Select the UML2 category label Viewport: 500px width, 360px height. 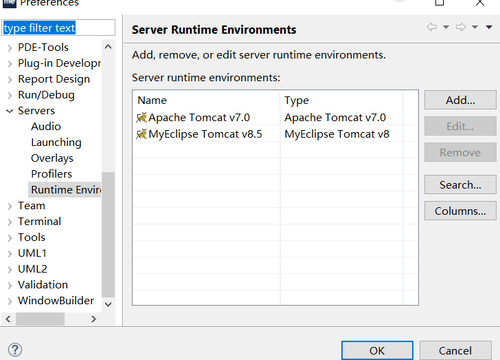pyautogui.click(x=32, y=269)
